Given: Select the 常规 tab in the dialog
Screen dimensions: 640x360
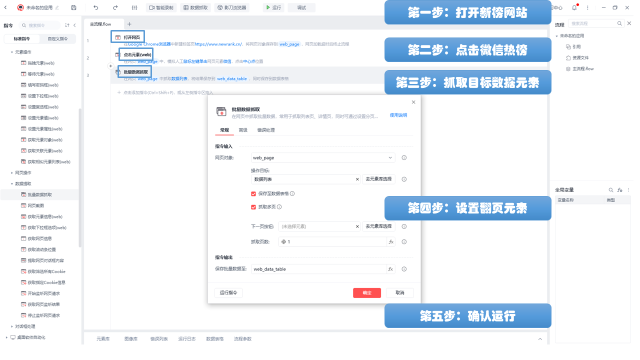Looking at the screenshot, I should point(224,130).
